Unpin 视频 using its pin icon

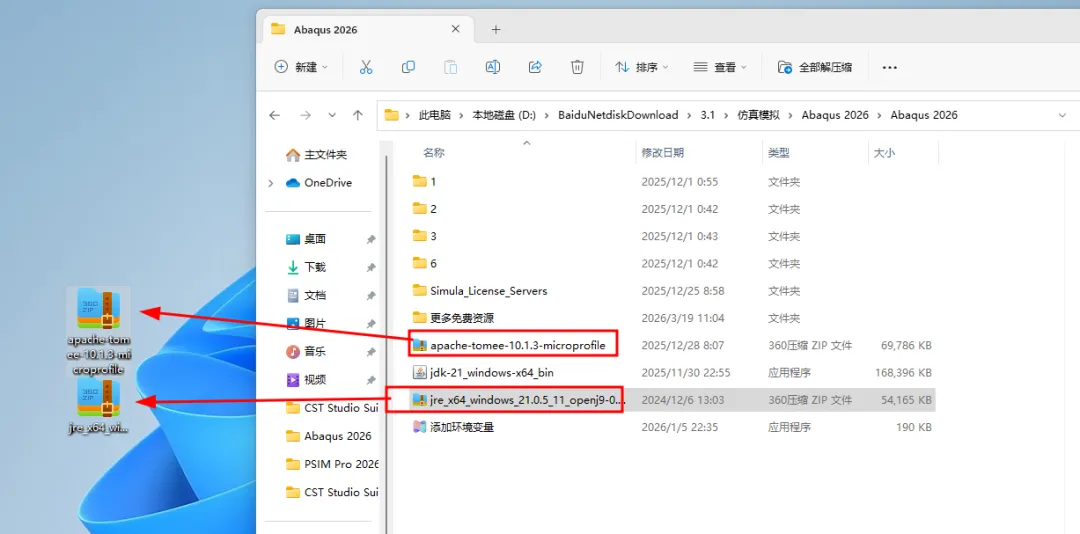(x=371, y=380)
